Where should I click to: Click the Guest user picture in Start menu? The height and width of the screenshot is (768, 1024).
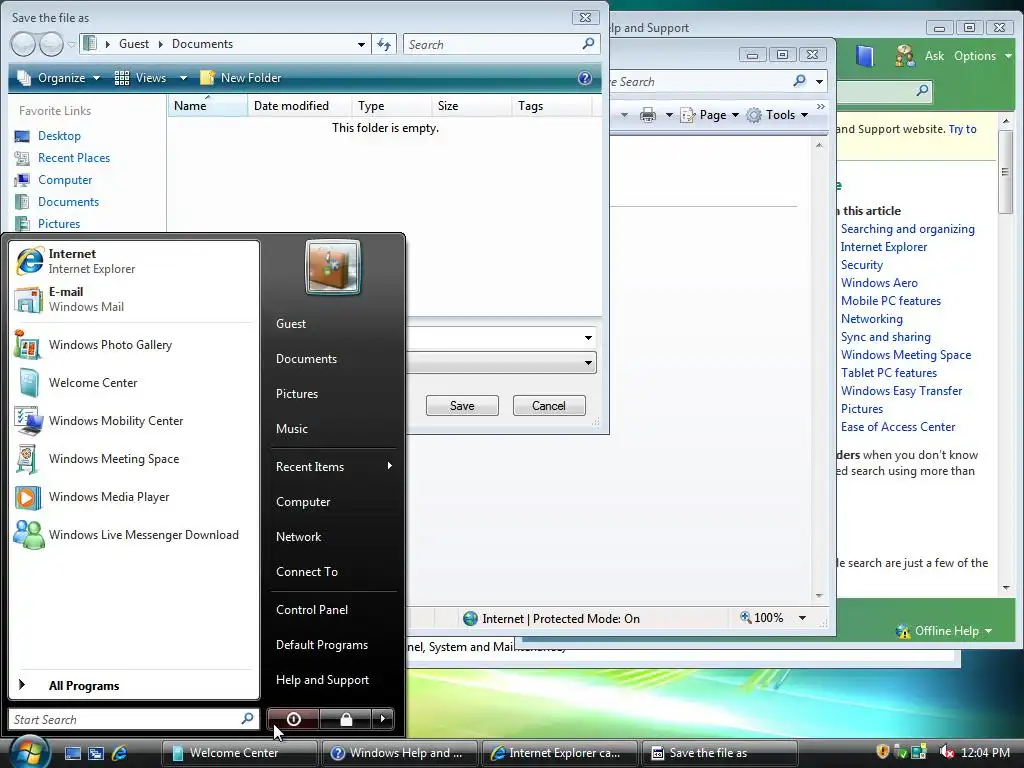click(332, 267)
